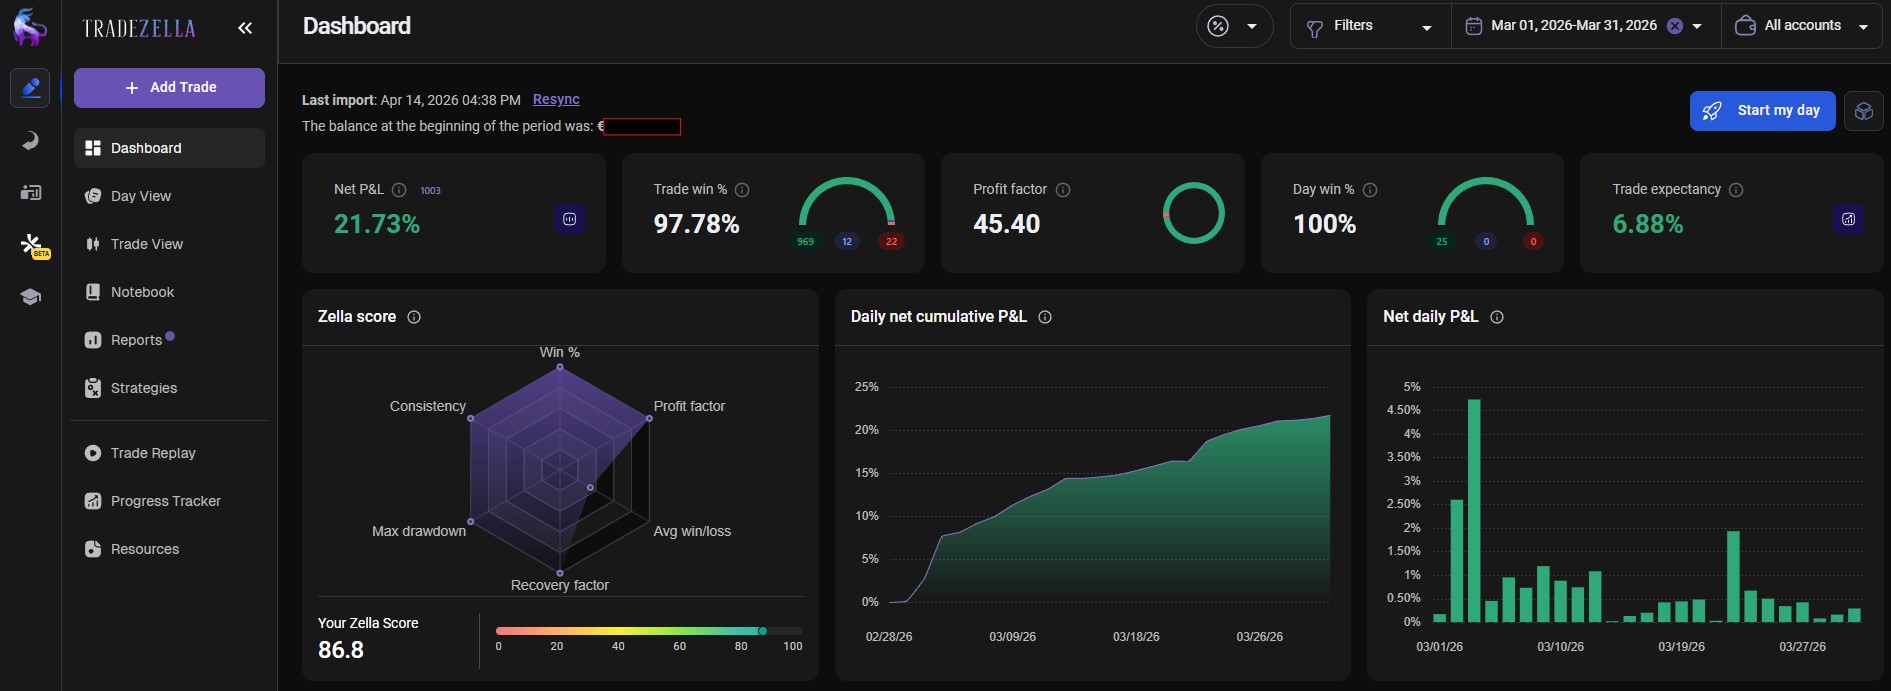
Task: Click the info icon next to Zella score
Action: pos(414,317)
